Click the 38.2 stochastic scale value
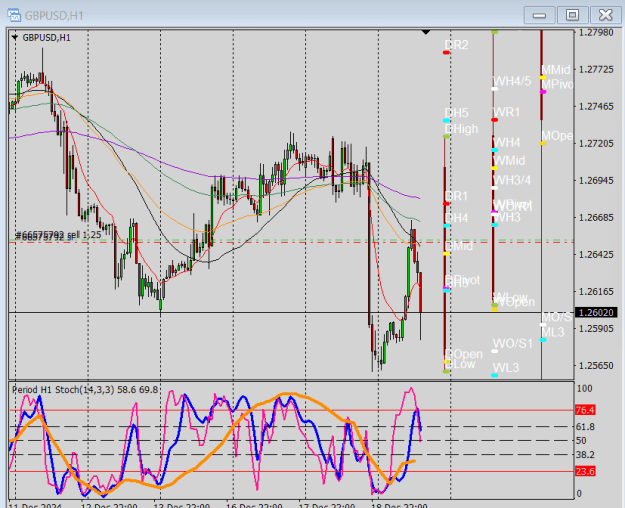The image size is (625, 508). pos(585,455)
